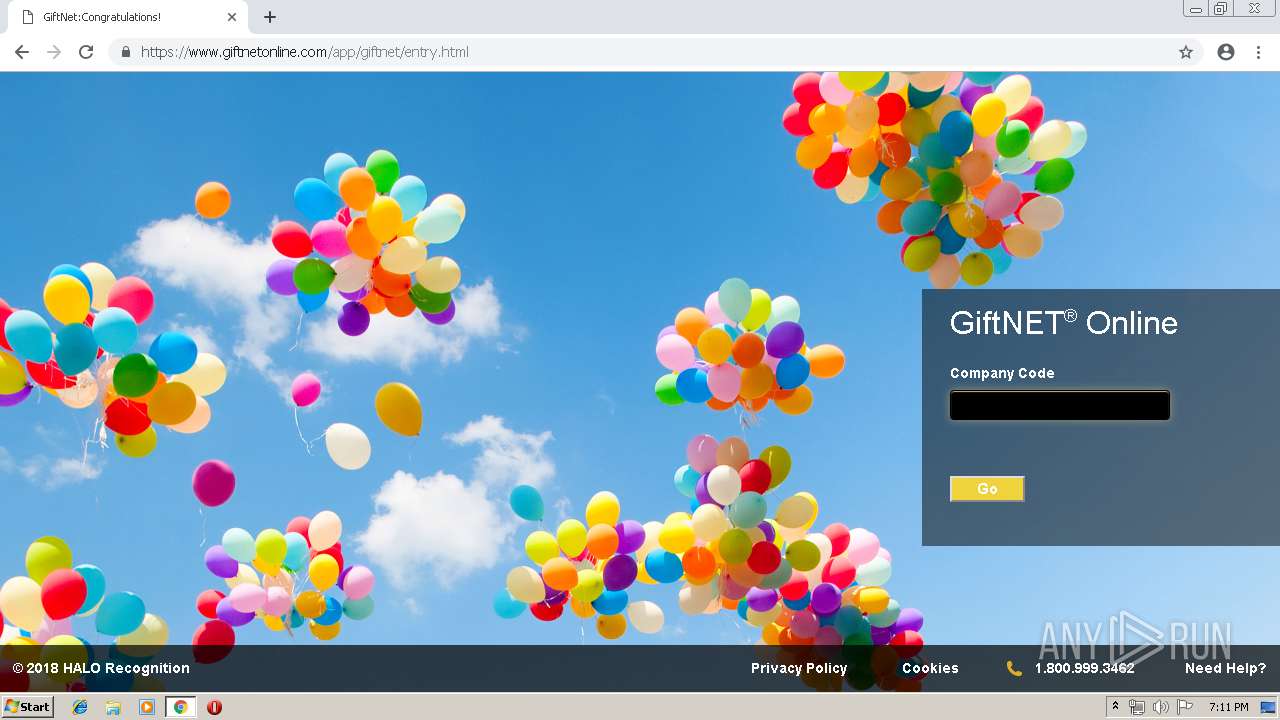Click the 1.800.999.3462 phone number
1280x720 pixels.
pyautogui.click(x=1084, y=668)
